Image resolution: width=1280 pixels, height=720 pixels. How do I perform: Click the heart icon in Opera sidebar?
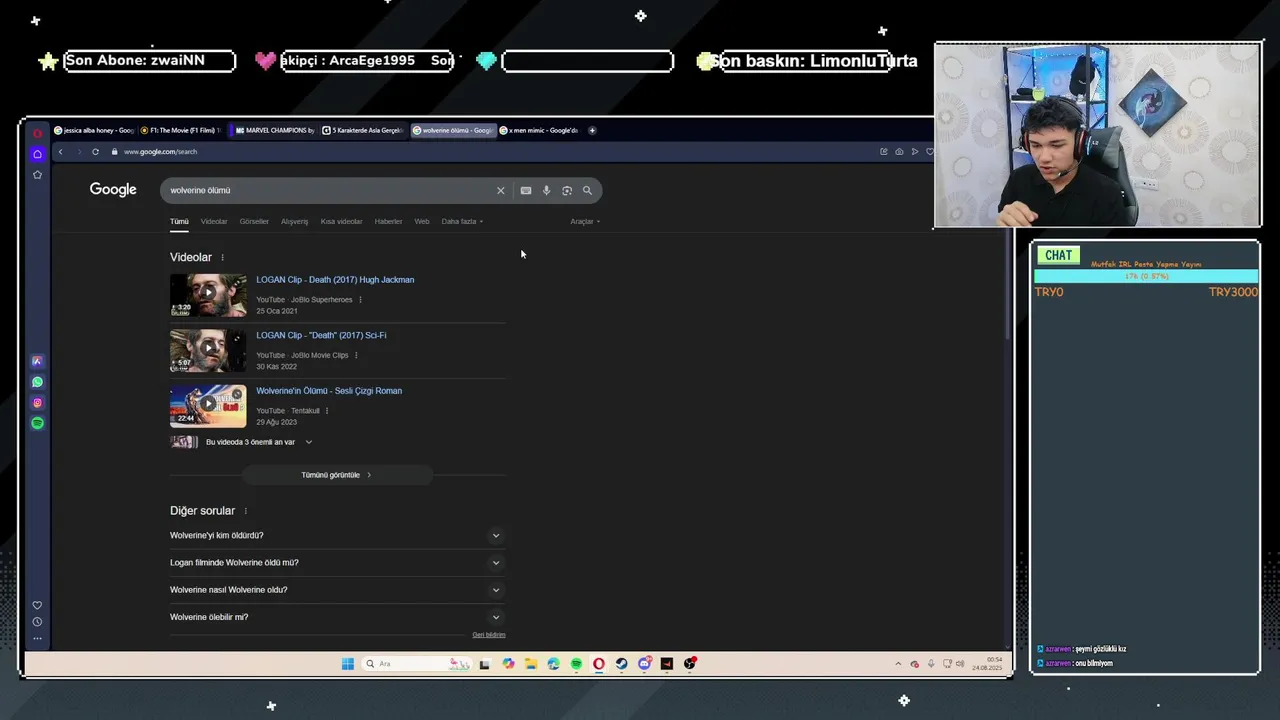(x=37, y=605)
